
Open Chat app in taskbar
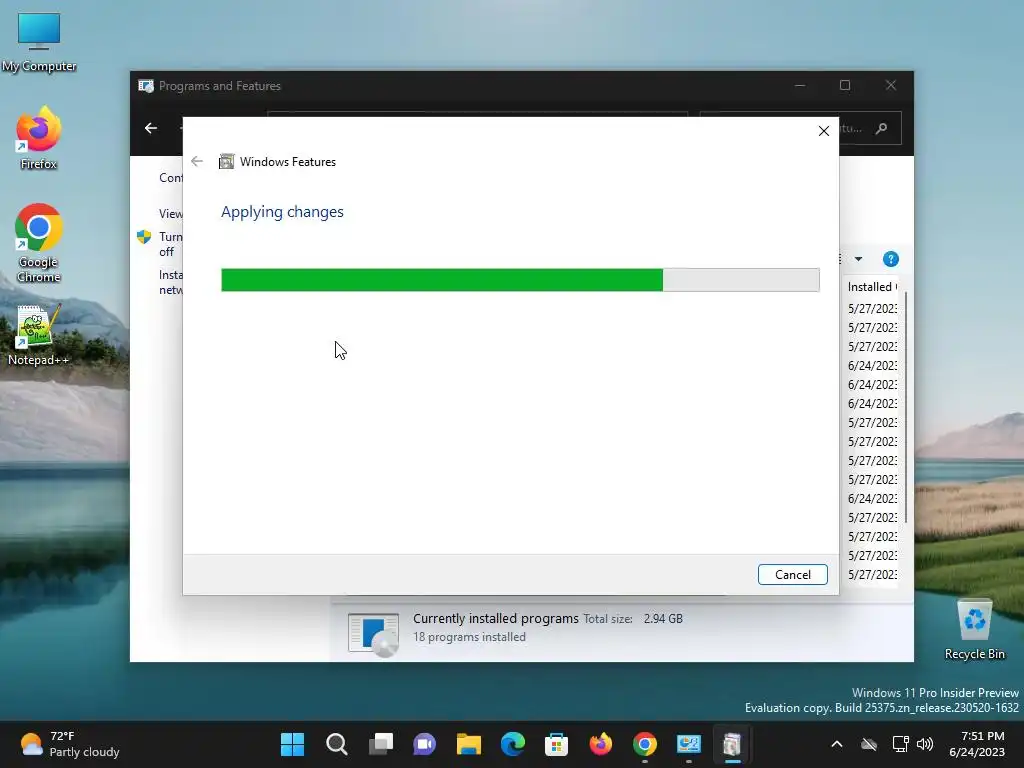point(424,744)
